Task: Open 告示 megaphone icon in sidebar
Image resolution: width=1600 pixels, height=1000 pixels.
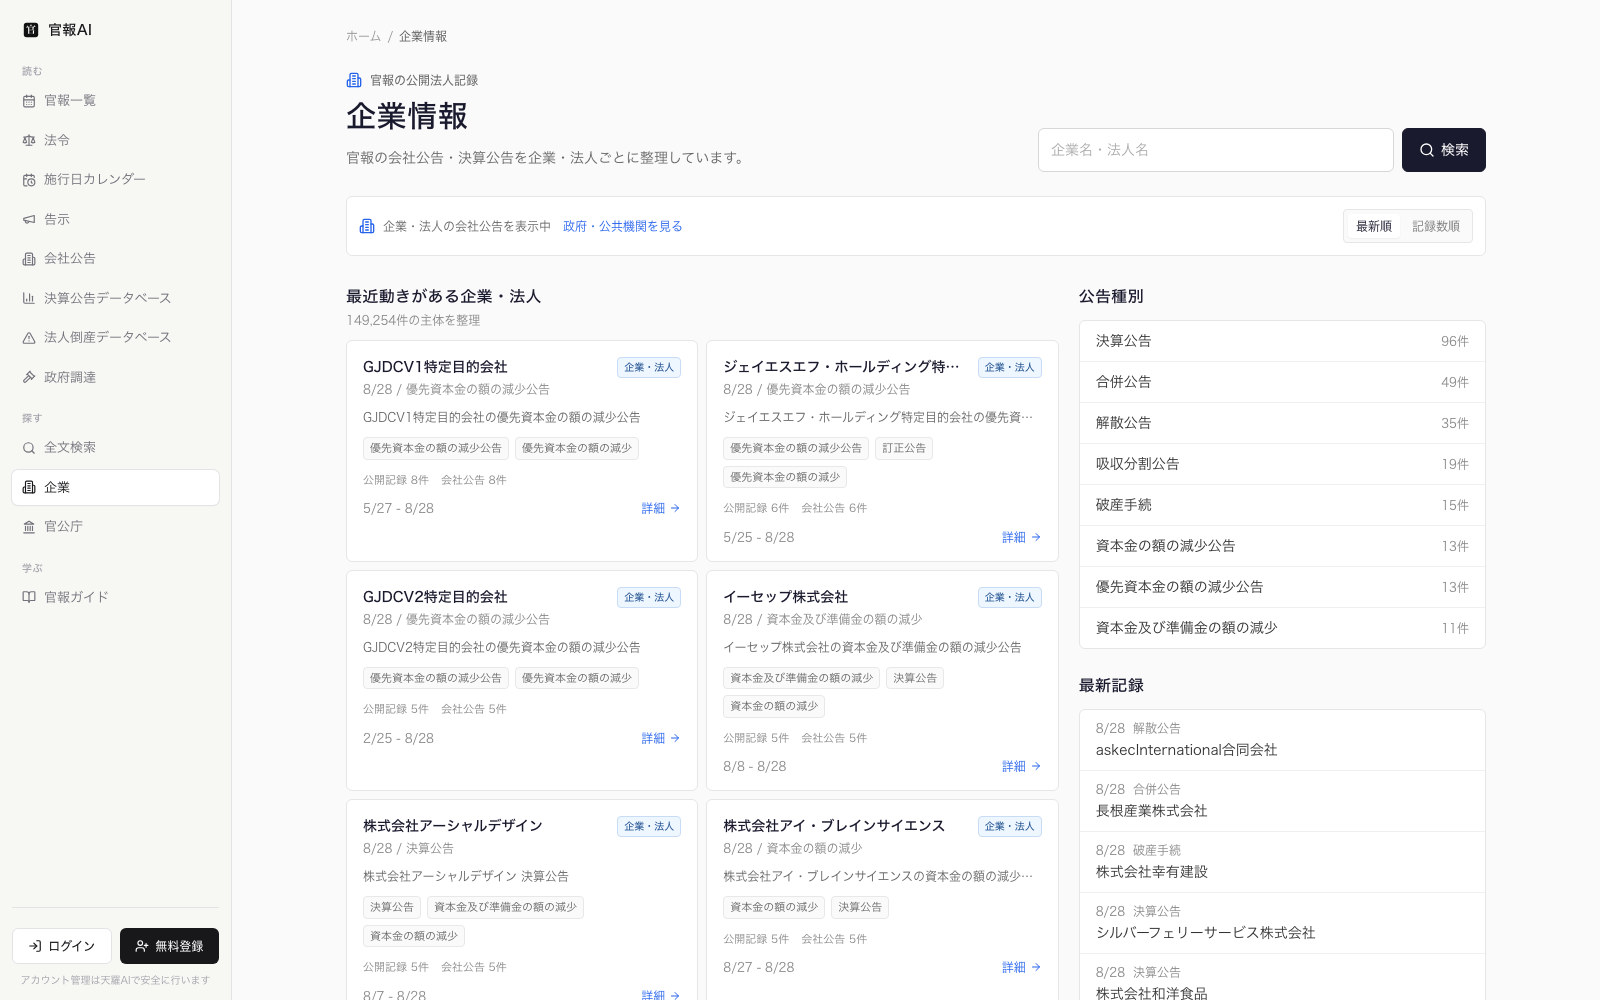Action: 29,219
